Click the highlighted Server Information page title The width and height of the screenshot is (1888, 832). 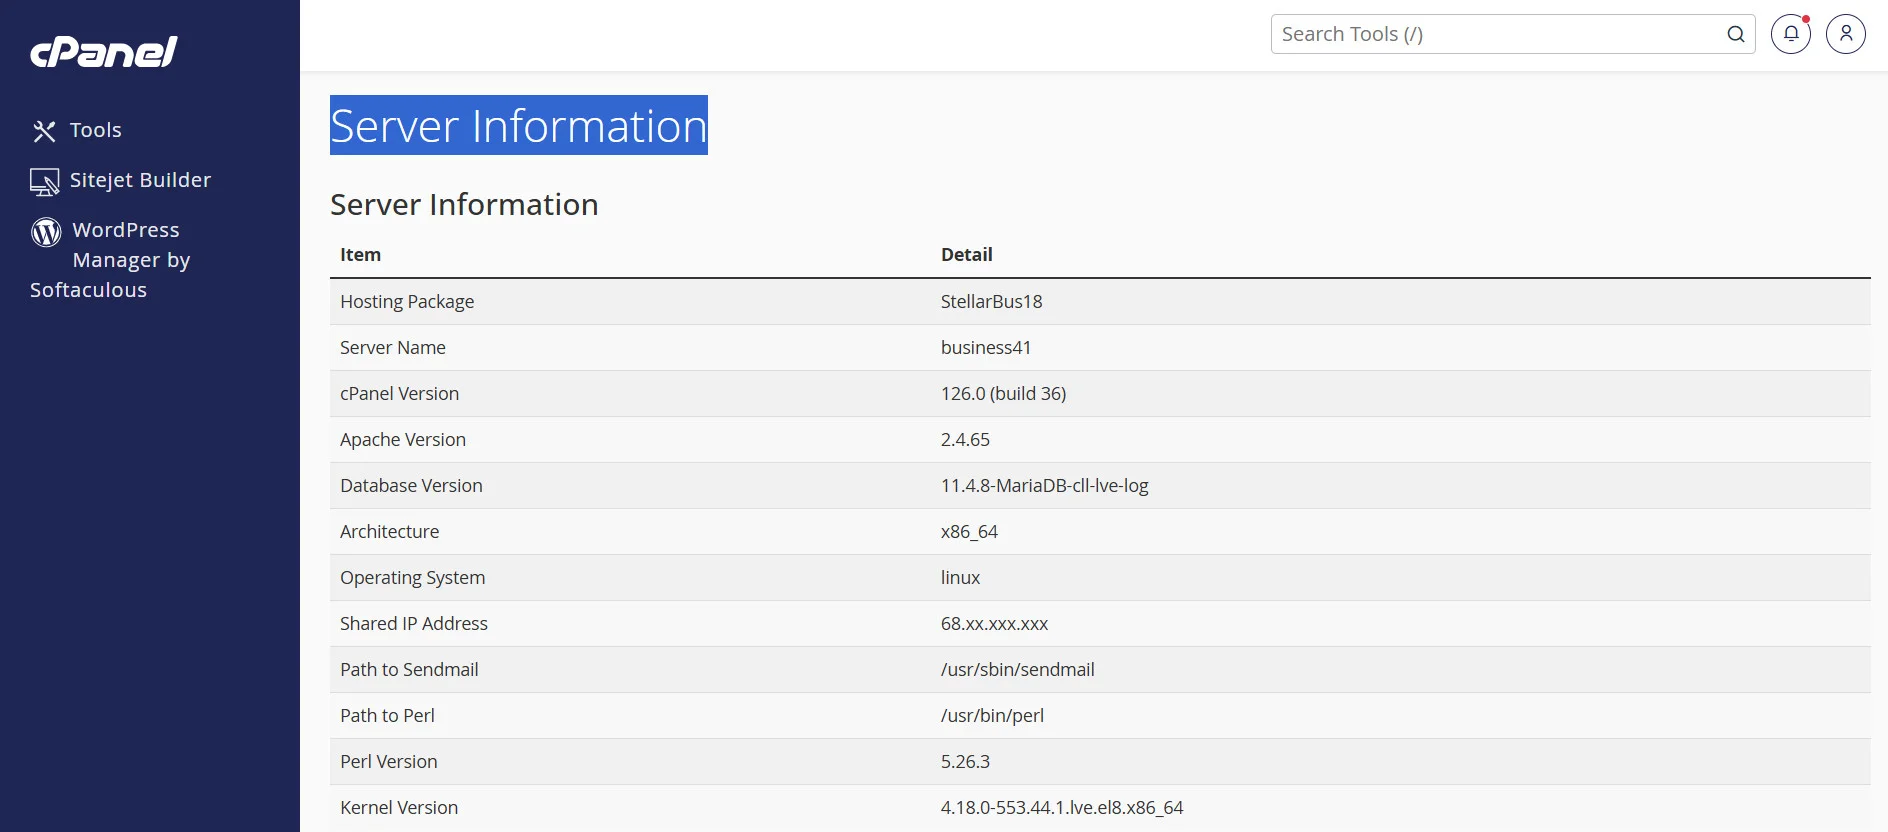coord(518,126)
